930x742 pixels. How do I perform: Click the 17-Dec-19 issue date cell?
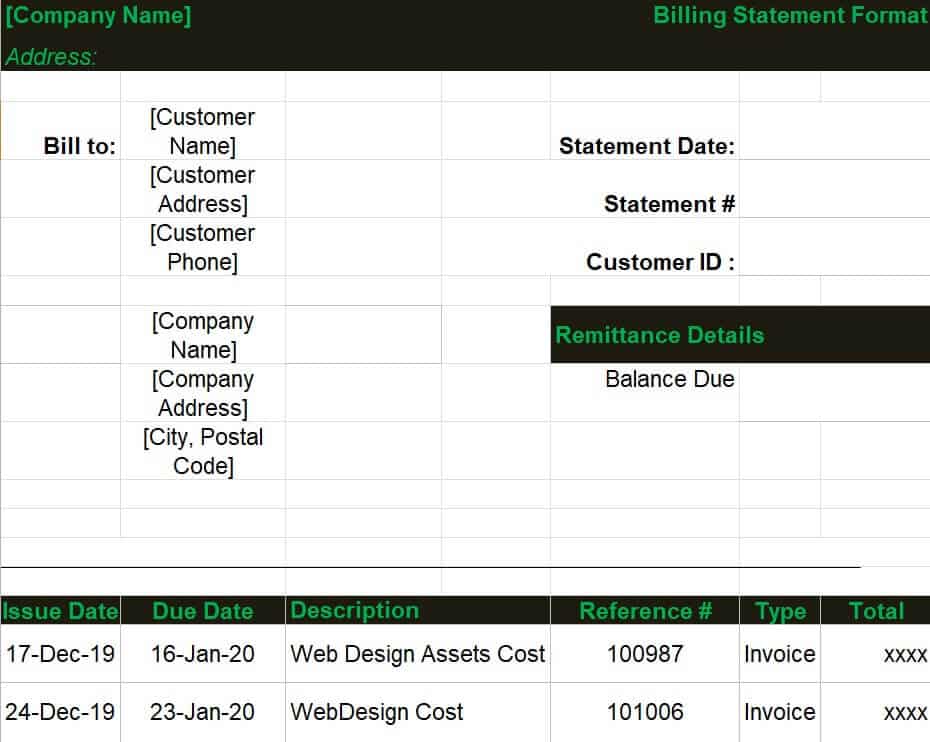click(60, 654)
